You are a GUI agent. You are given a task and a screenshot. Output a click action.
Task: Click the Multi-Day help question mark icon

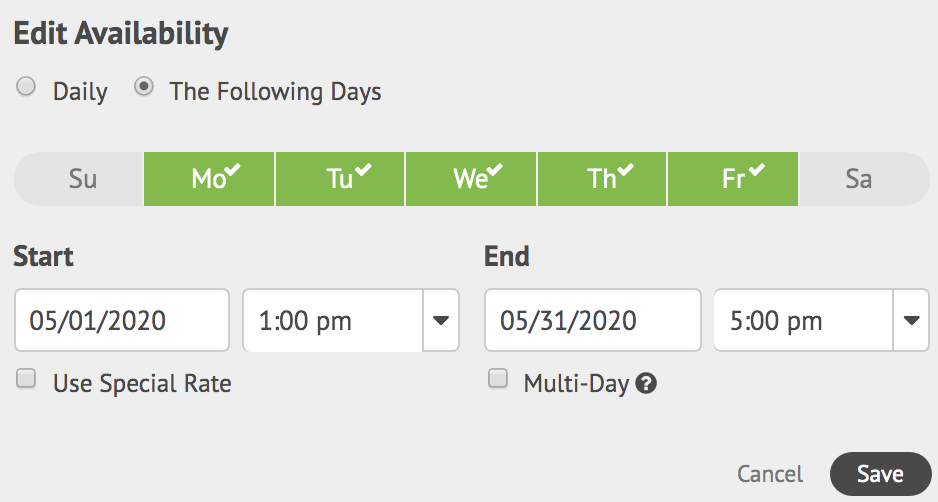coord(646,384)
